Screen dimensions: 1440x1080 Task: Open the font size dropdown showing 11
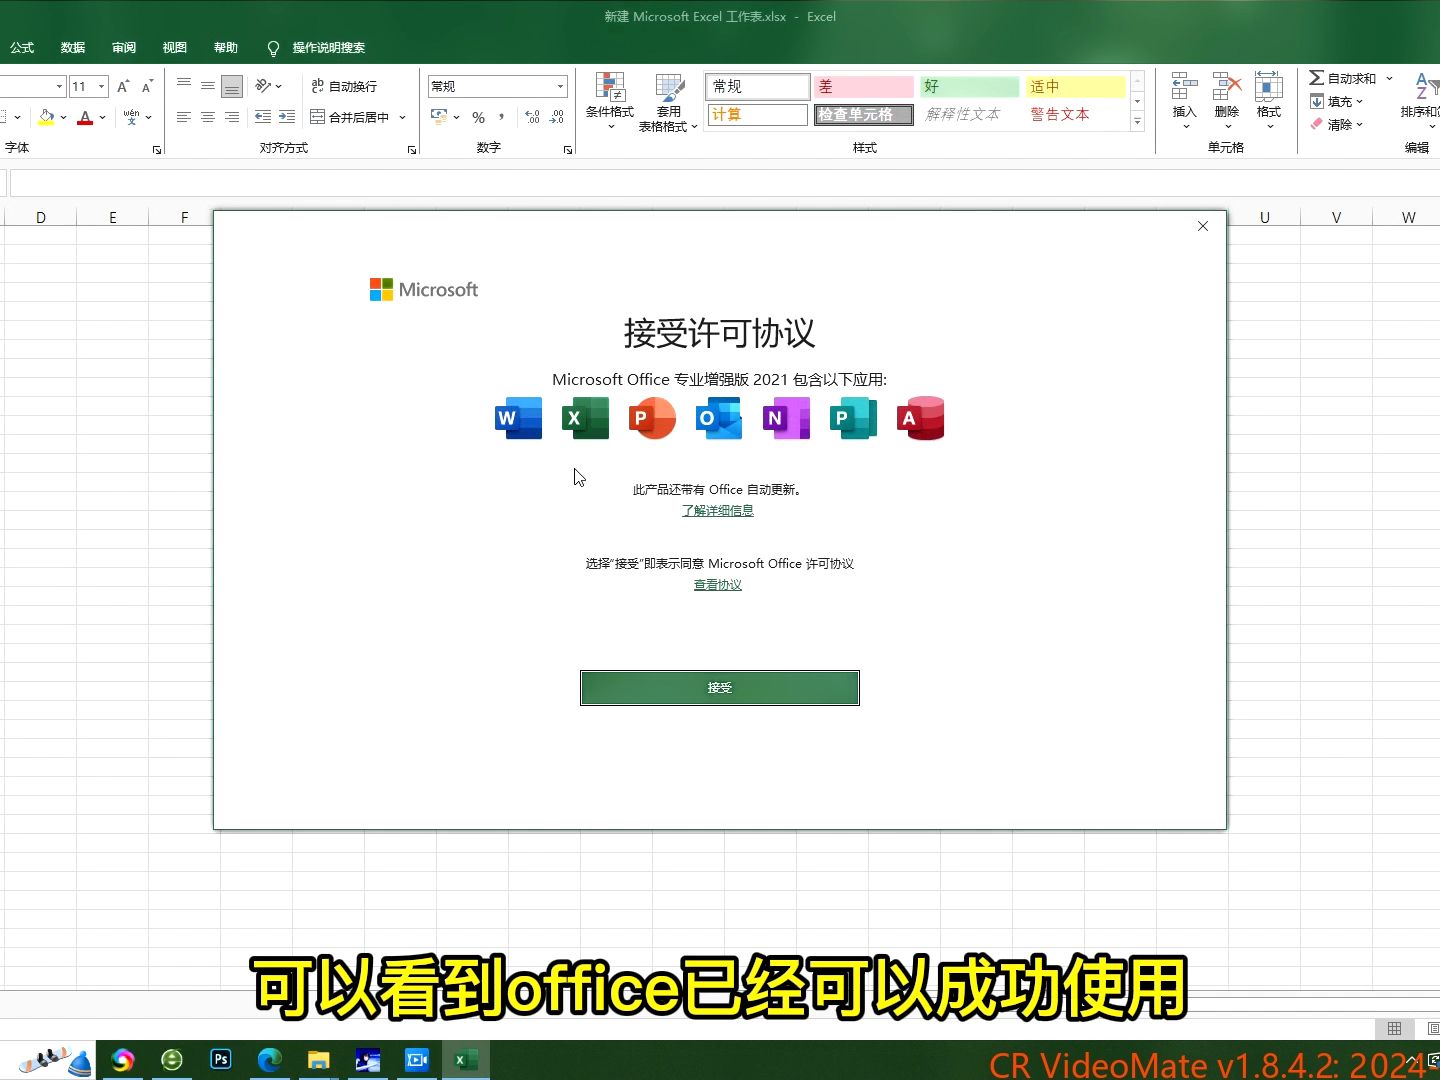coord(101,86)
